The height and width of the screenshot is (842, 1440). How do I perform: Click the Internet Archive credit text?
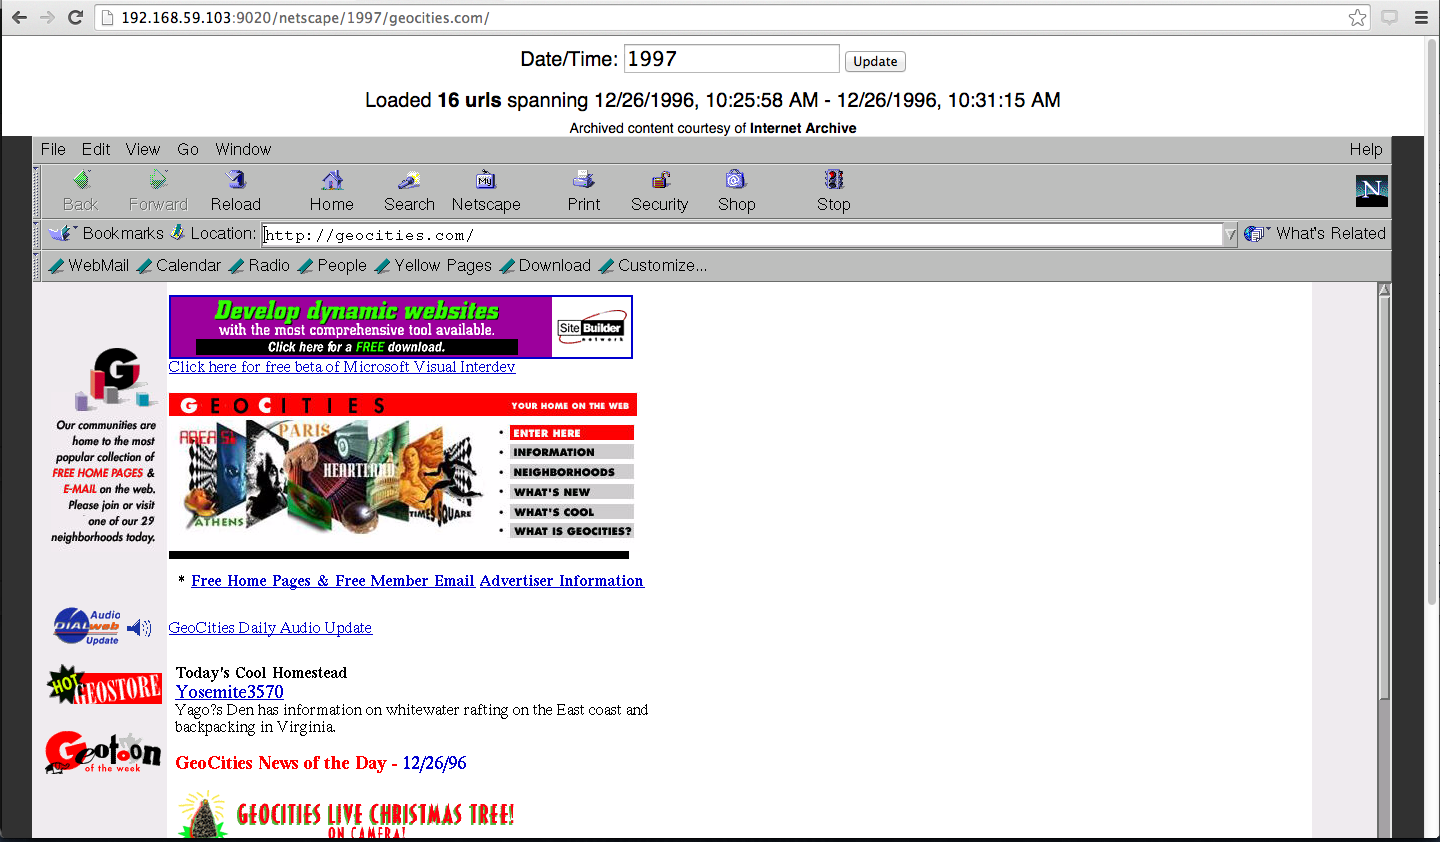click(713, 128)
